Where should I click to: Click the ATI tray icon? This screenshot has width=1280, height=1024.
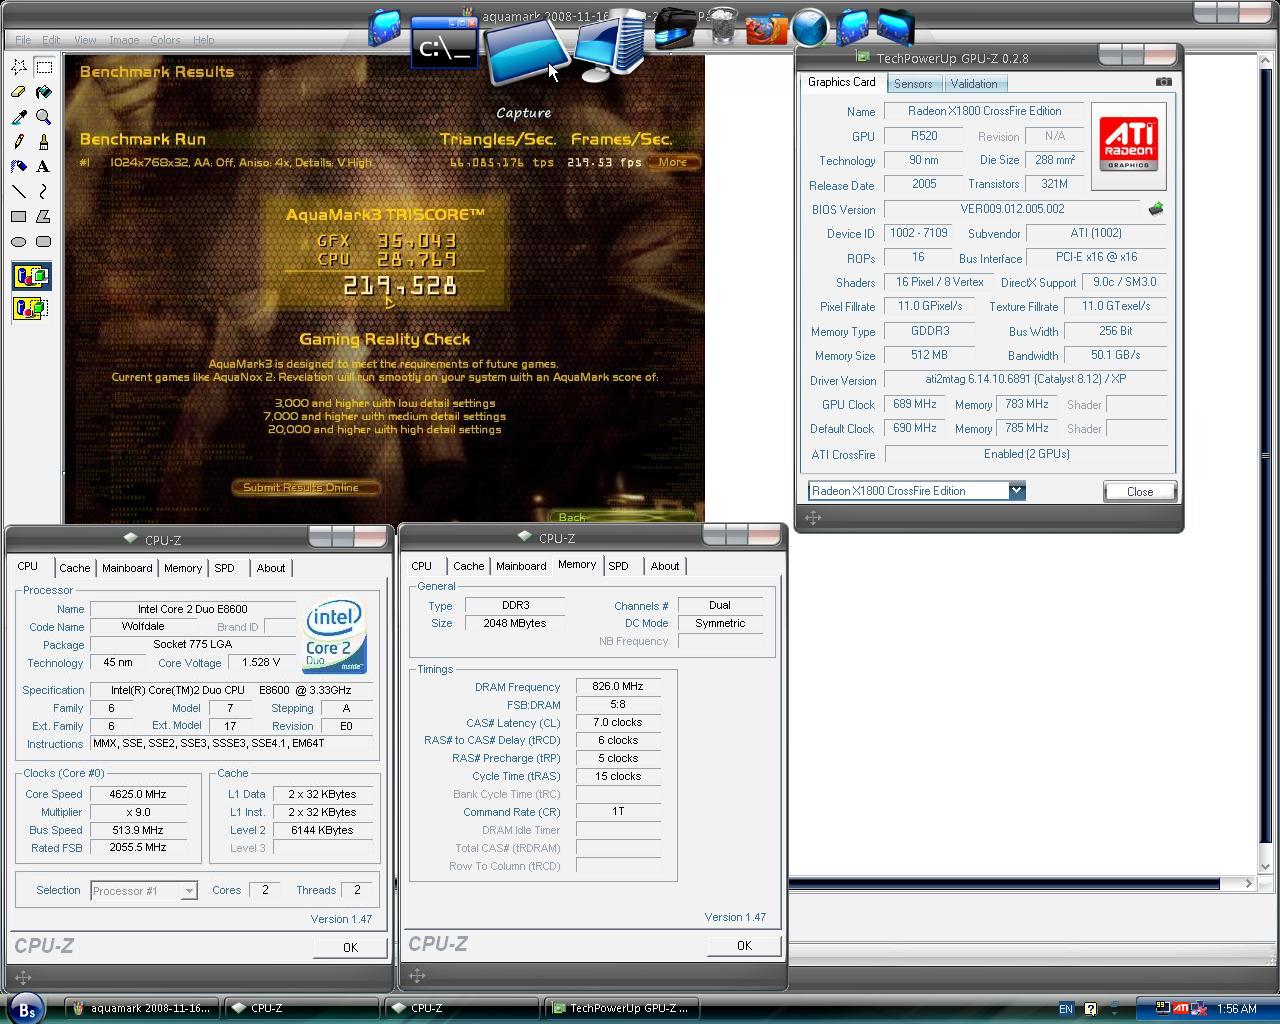1181,1008
